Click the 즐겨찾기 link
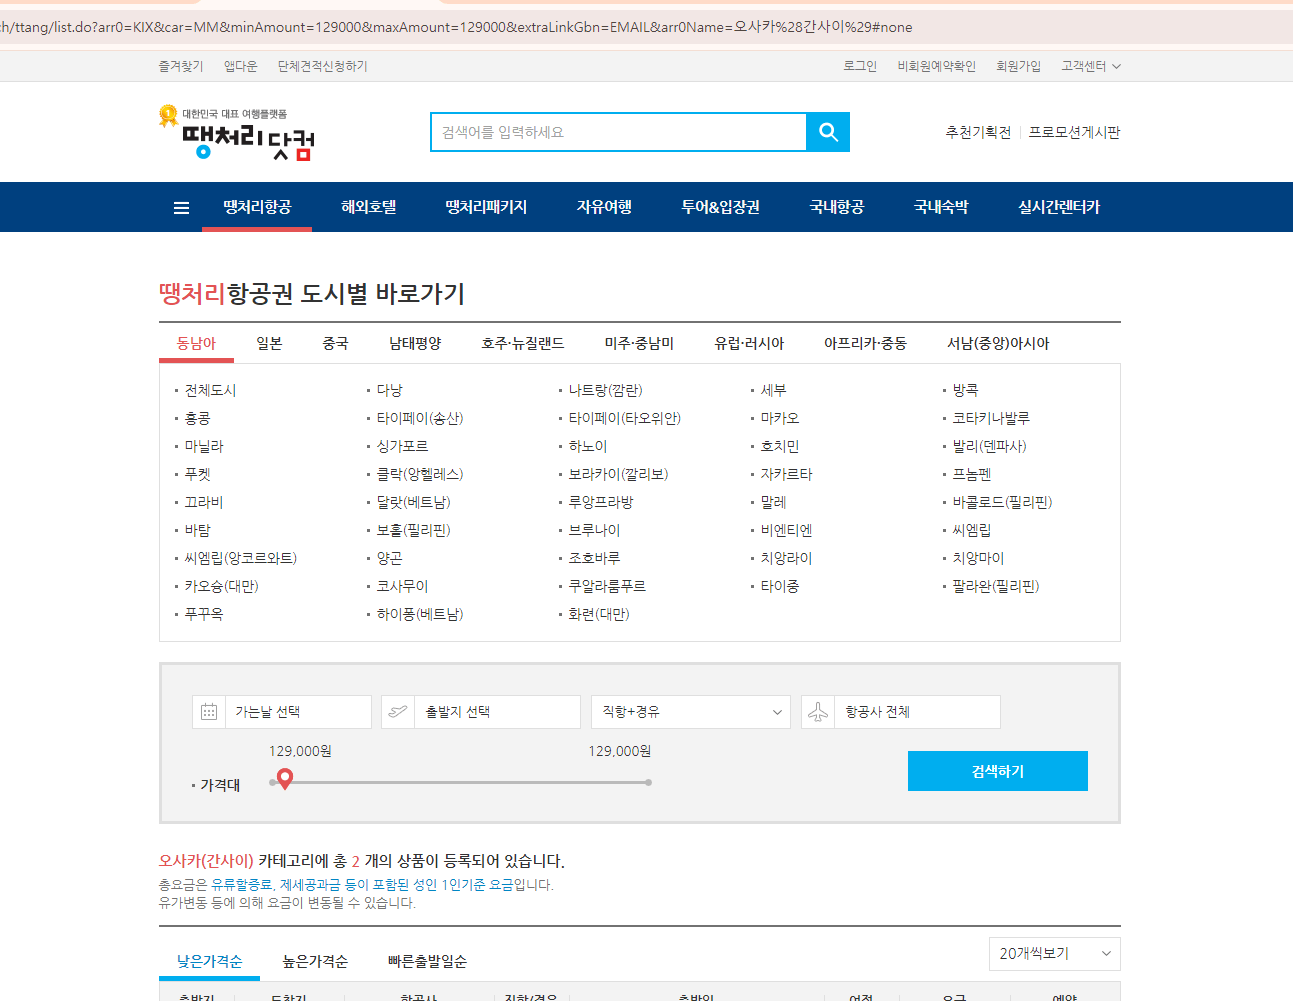Image resolution: width=1293 pixels, height=1001 pixels. [180, 66]
